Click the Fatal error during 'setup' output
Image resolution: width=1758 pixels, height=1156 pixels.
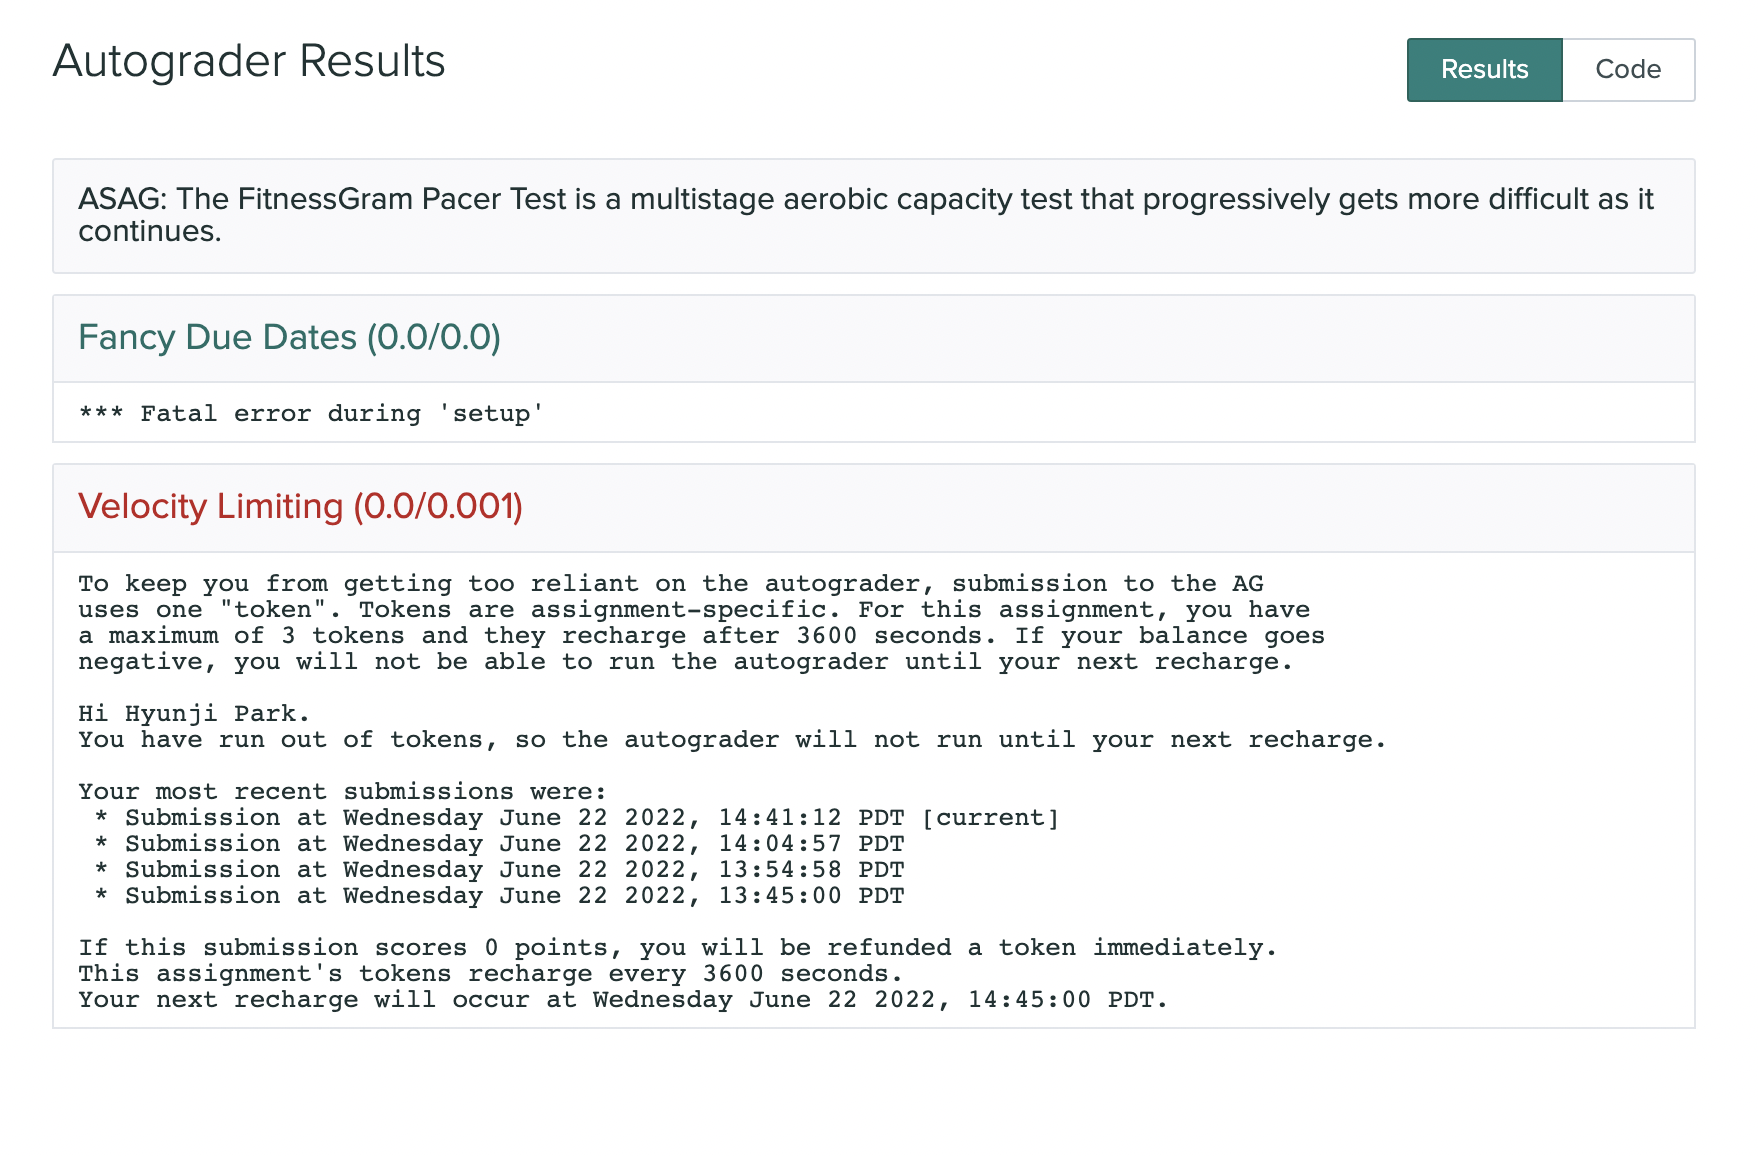tap(311, 414)
